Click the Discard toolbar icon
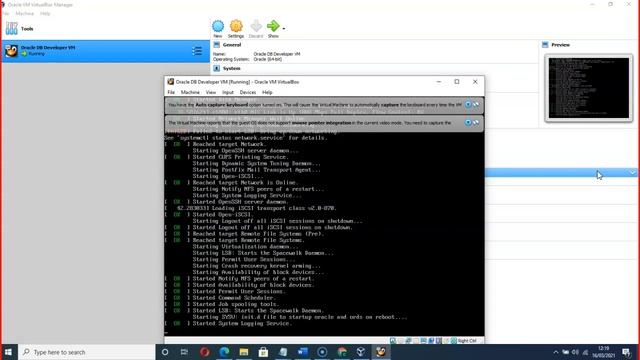This screenshot has width=640, height=360. [x=256, y=29]
